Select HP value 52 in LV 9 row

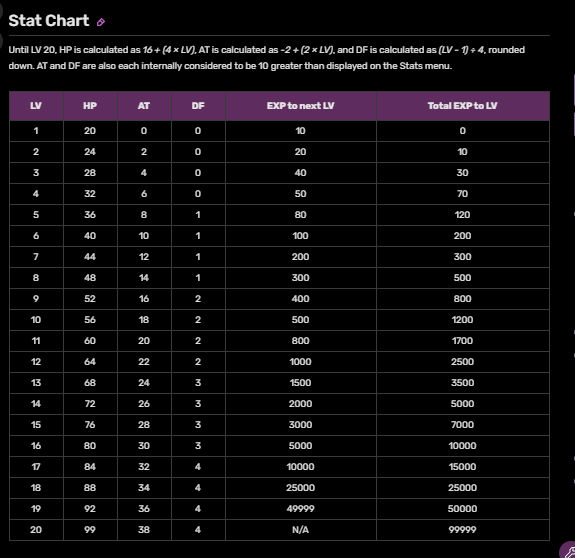tap(90, 298)
